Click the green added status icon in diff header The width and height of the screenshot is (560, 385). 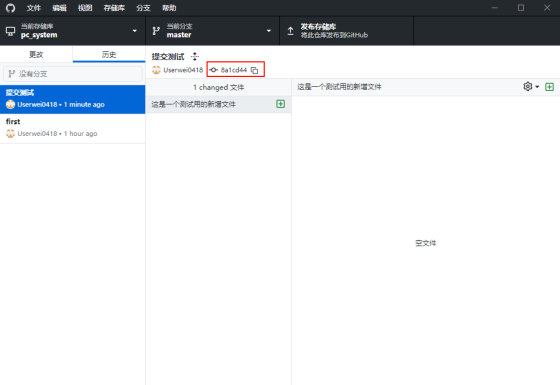click(x=549, y=87)
